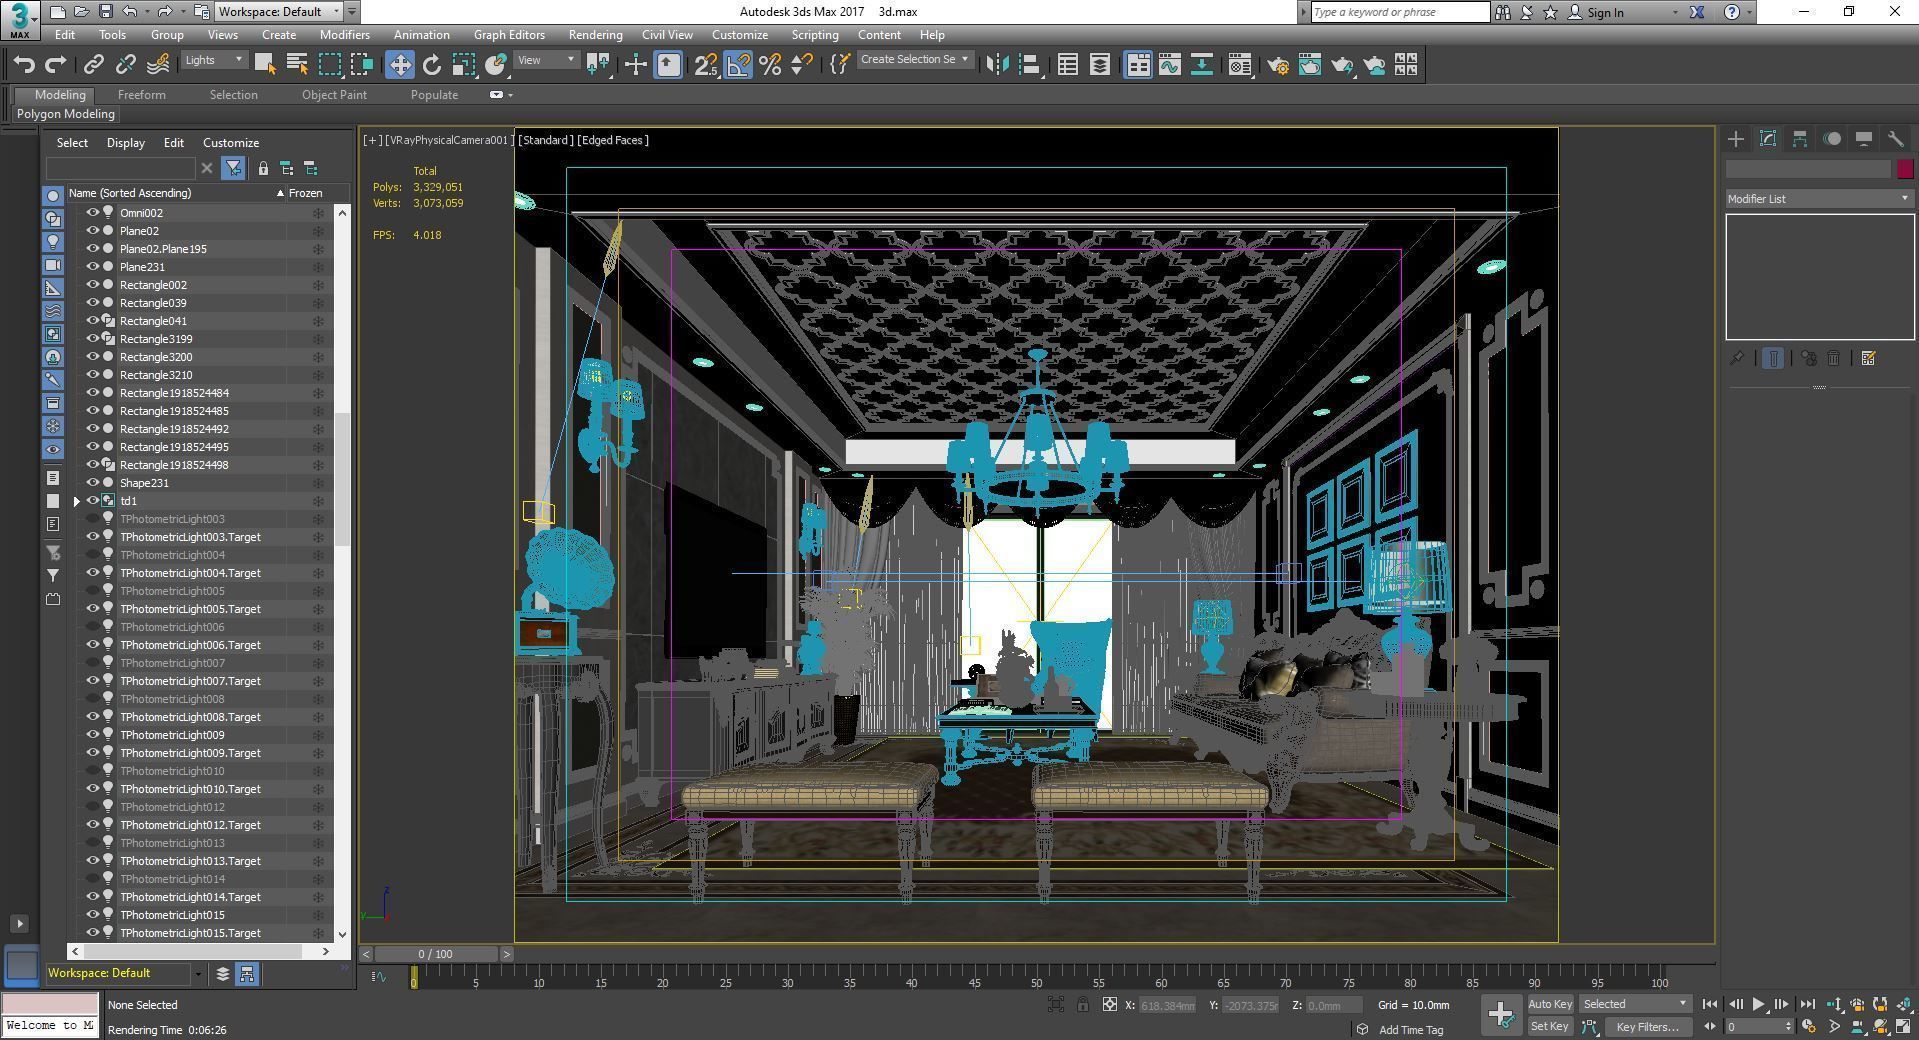The height and width of the screenshot is (1040, 1919).
Task: Toggle frozen state of Plane02
Action: [x=318, y=231]
